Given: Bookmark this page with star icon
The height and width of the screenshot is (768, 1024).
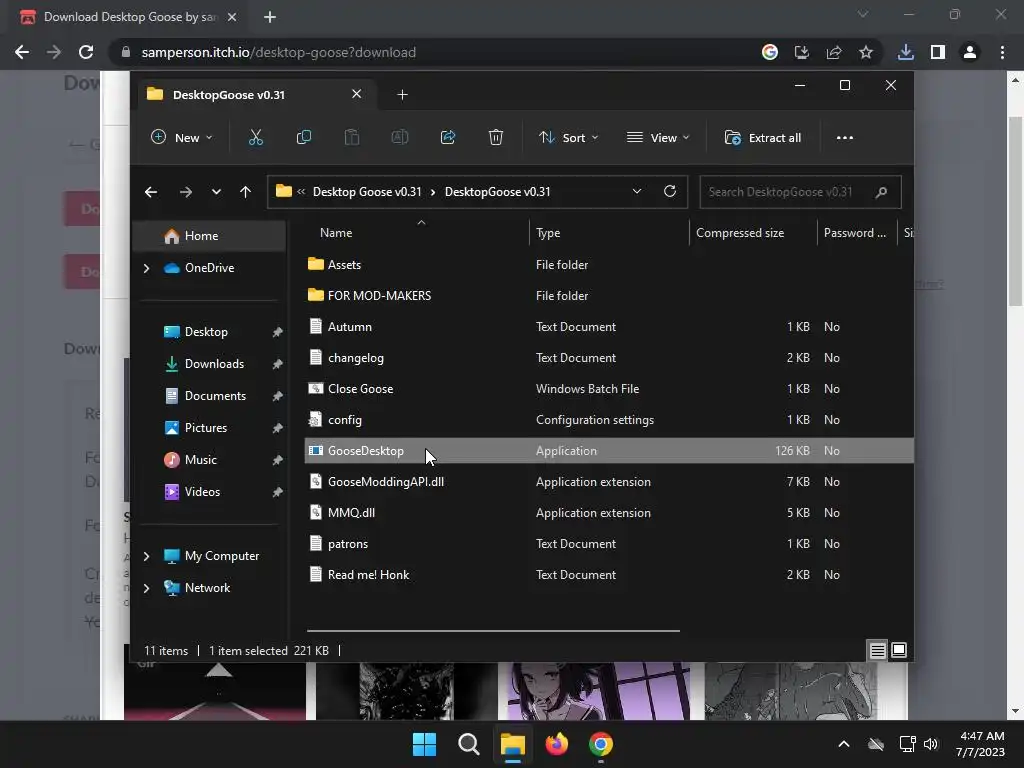Looking at the screenshot, I should [866, 52].
